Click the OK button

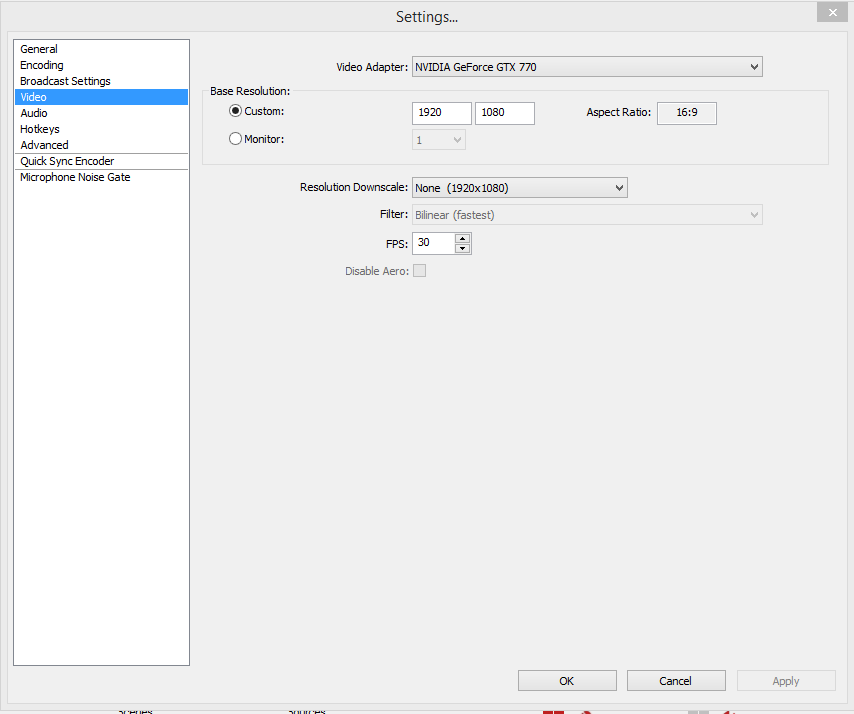(x=567, y=681)
